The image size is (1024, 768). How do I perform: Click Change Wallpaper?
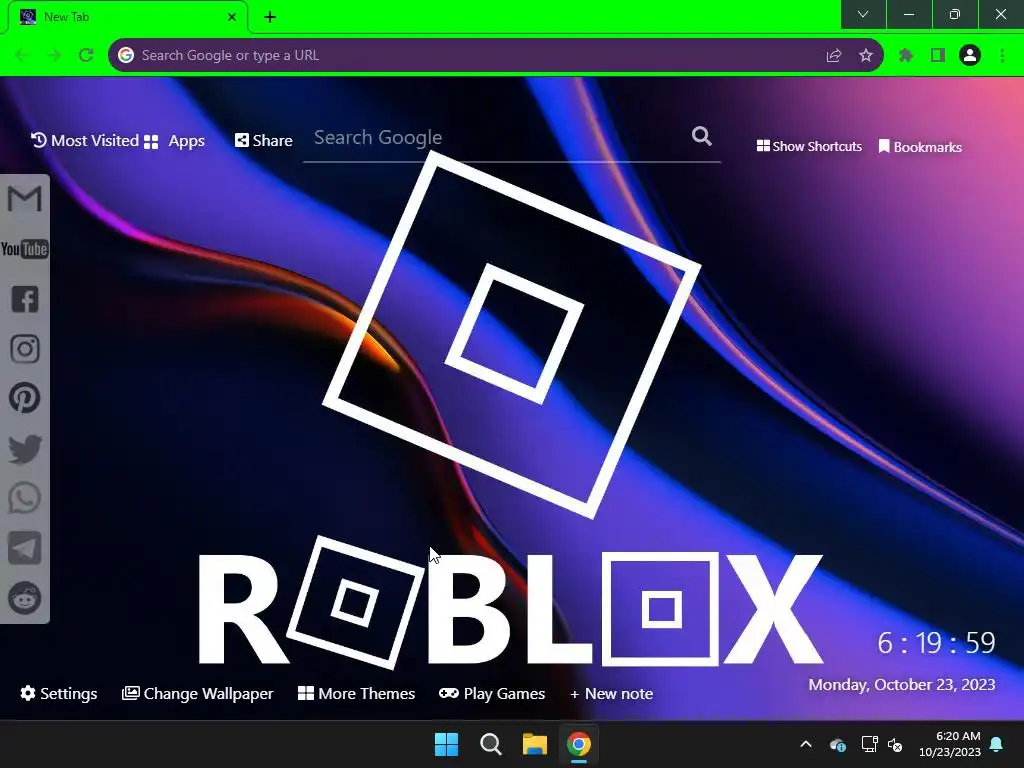(197, 694)
